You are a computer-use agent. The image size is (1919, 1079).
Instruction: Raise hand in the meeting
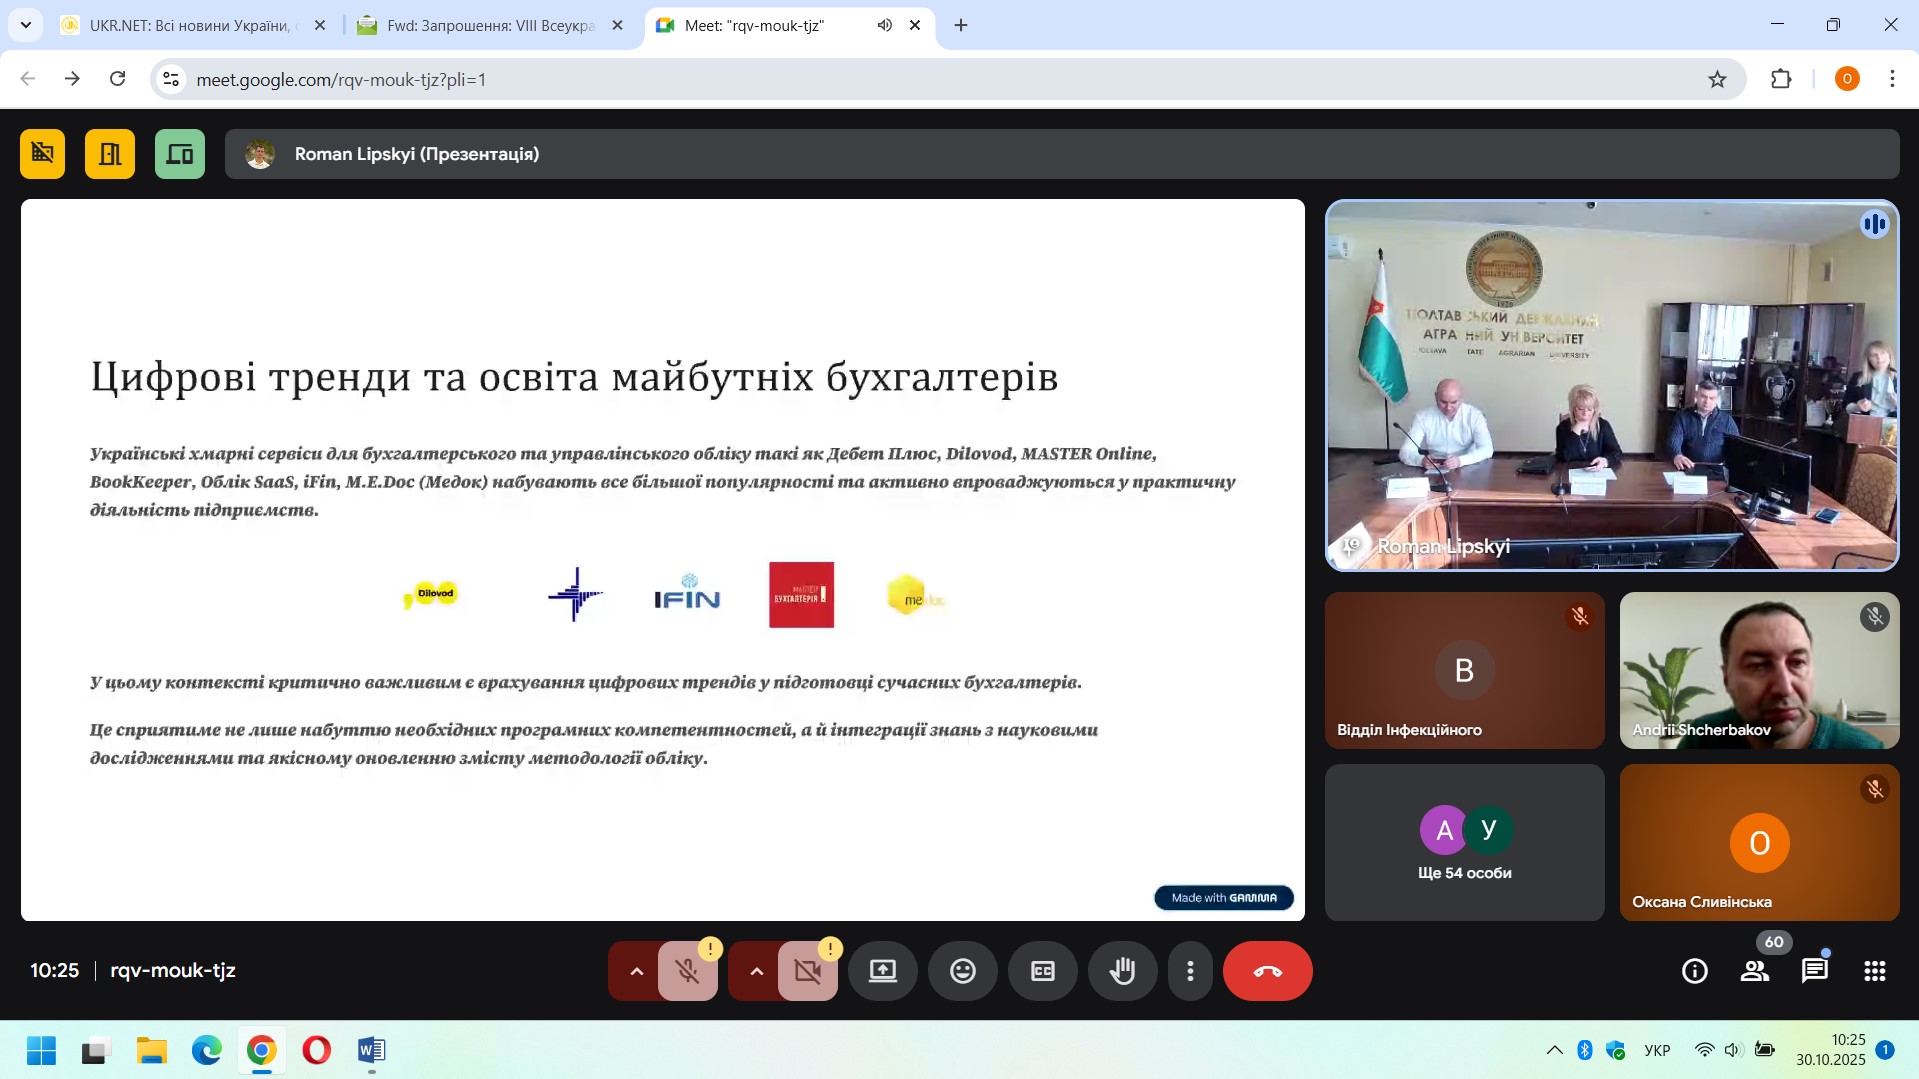(x=1122, y=971)
